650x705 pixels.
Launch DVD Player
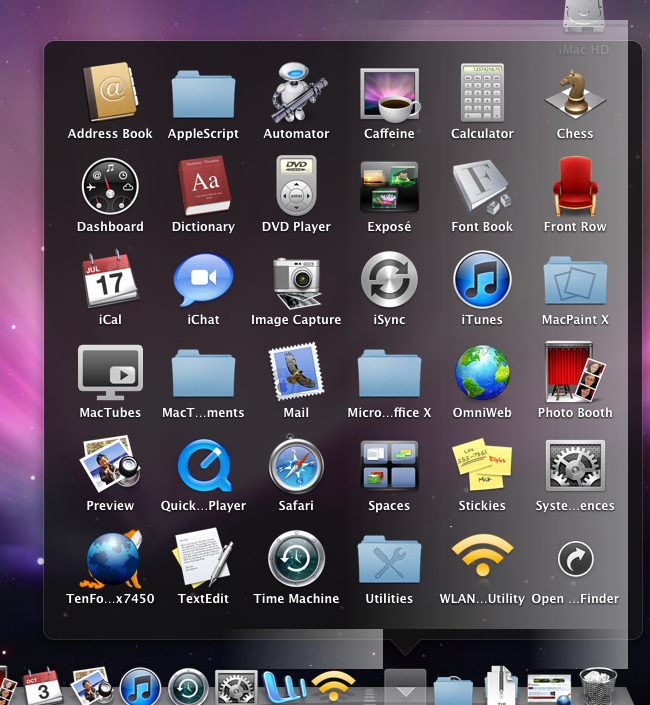point(297,185)
